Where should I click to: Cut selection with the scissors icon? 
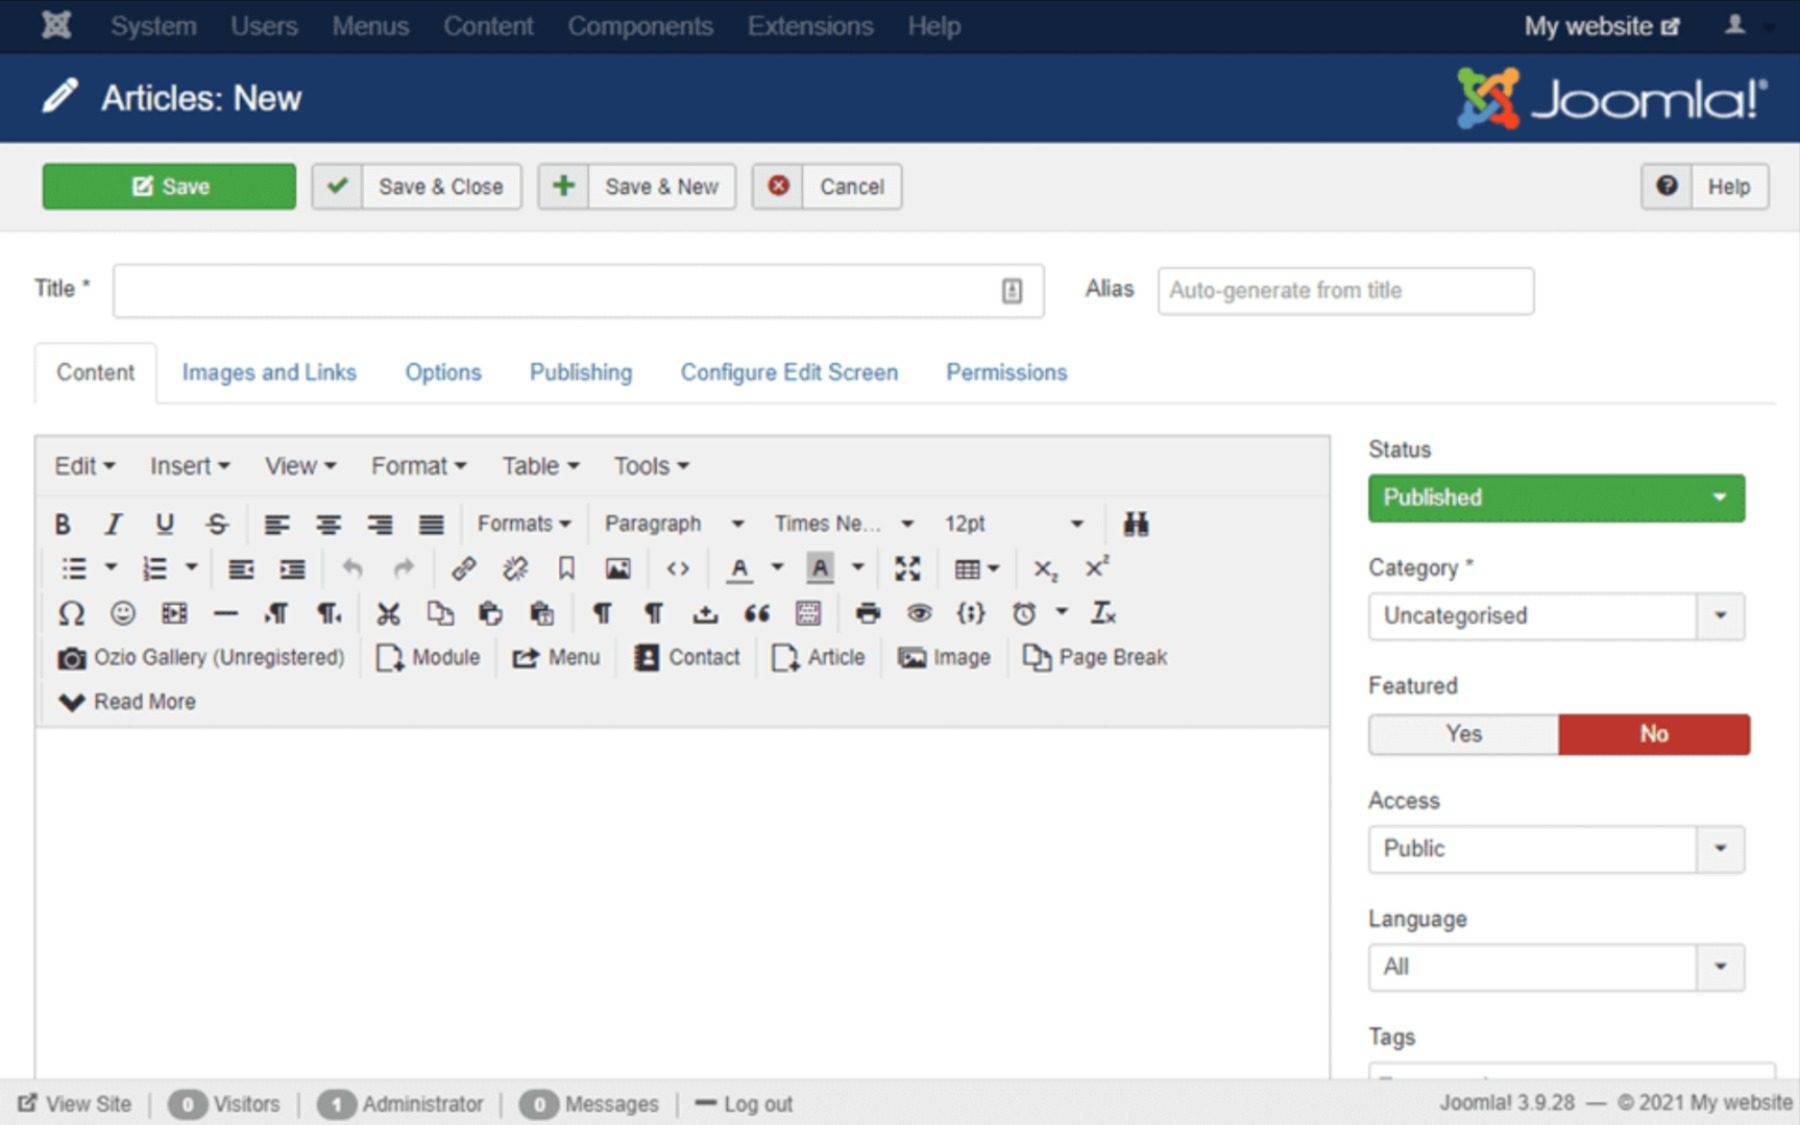tap(388, 613)
